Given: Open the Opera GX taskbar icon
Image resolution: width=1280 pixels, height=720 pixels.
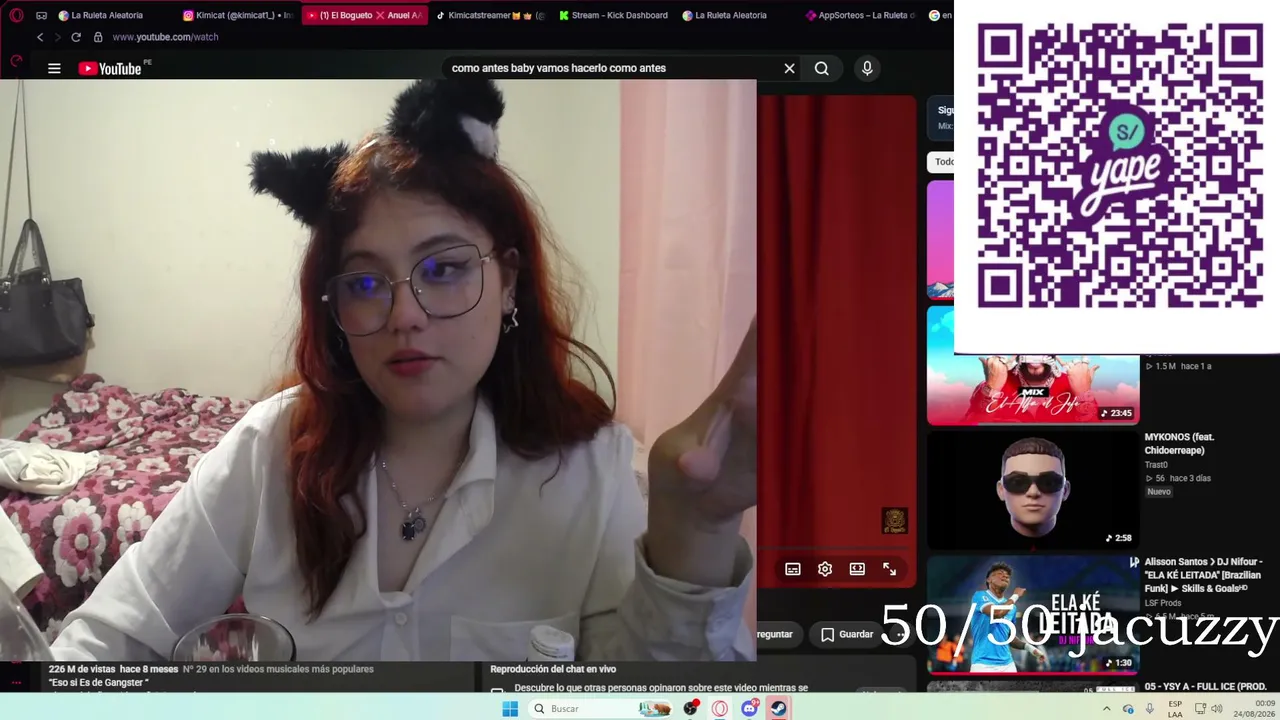Looking at the screenshot, I should click(720, 708).
